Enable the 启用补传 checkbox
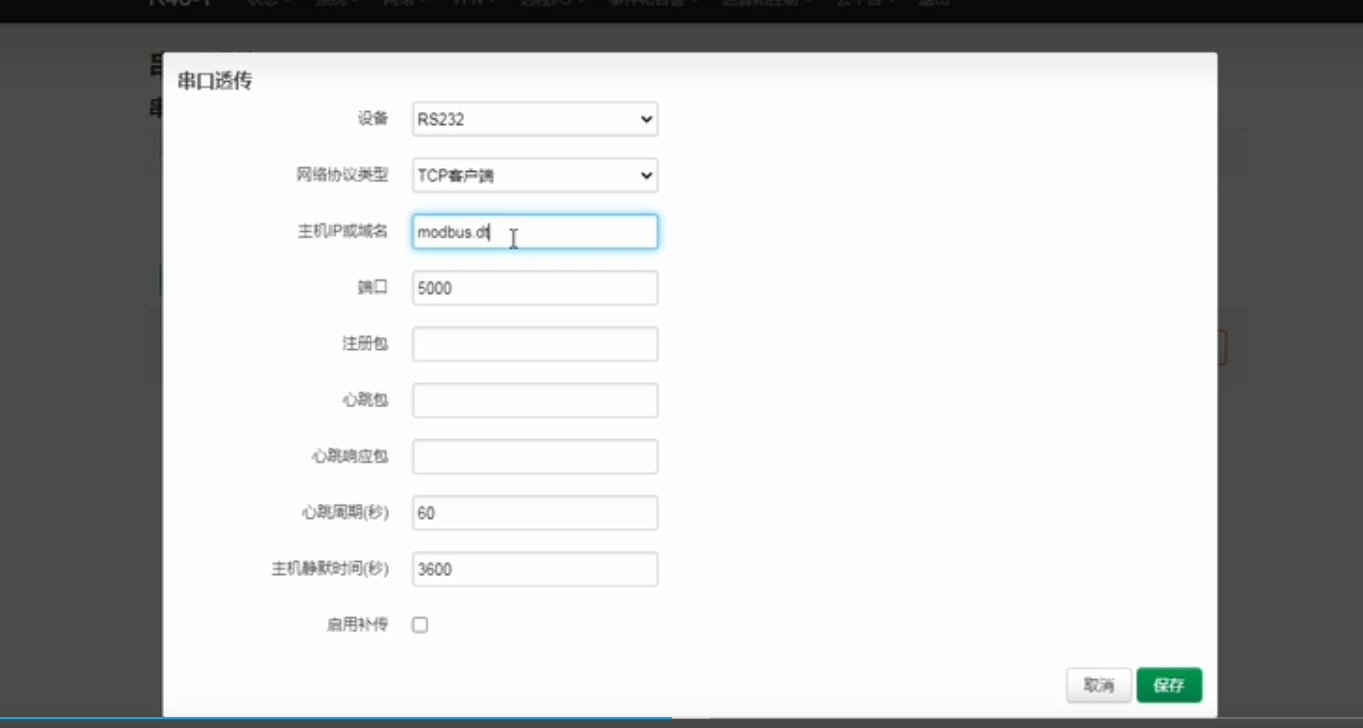 (x=420, y=625)
